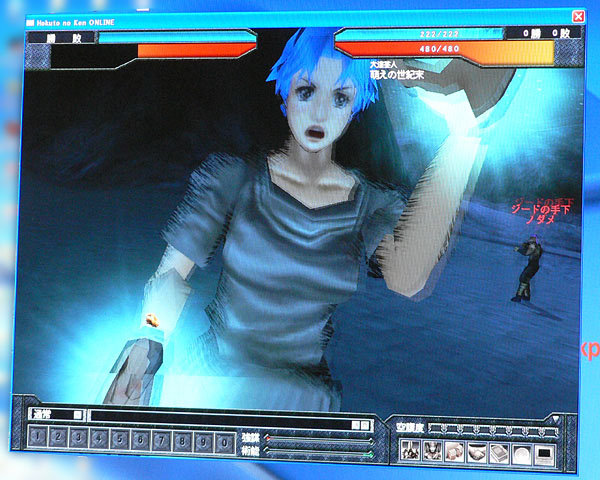Select hotkey slot 8 in skill bar

coord(183,442)
